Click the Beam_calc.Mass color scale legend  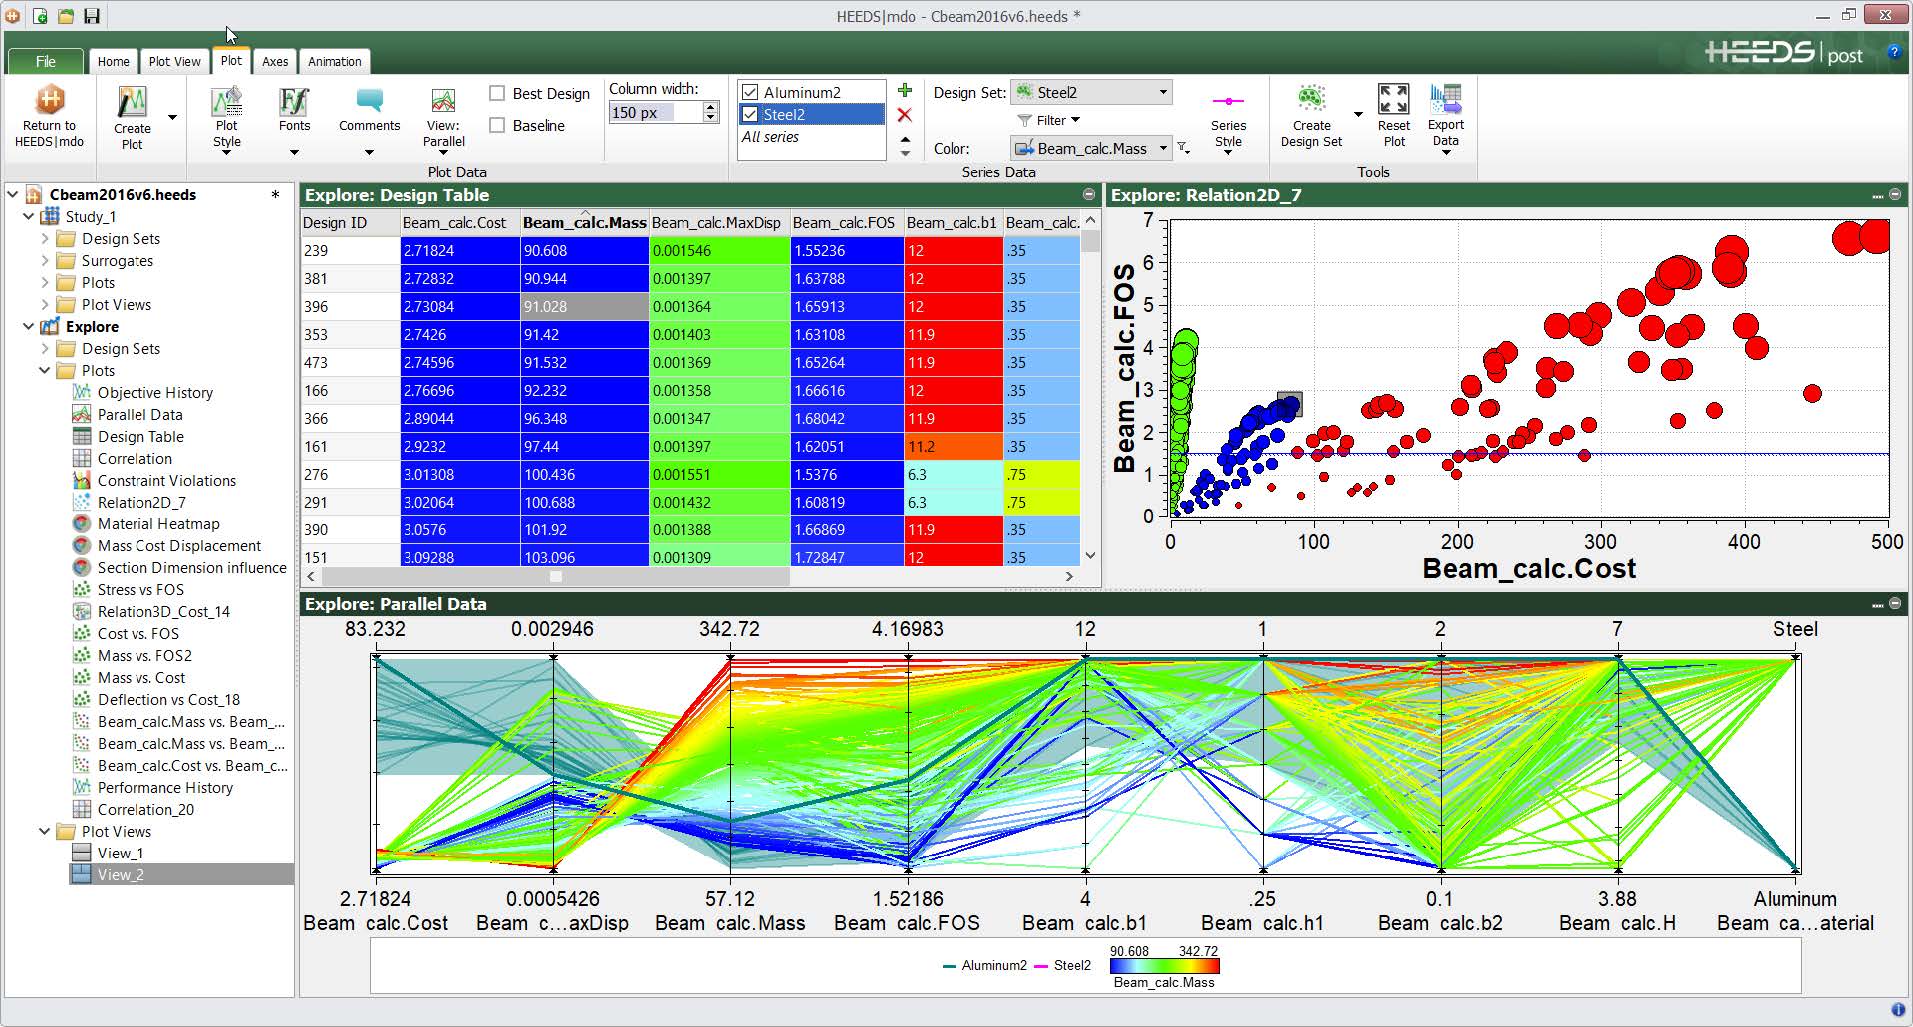point(1164,966)
